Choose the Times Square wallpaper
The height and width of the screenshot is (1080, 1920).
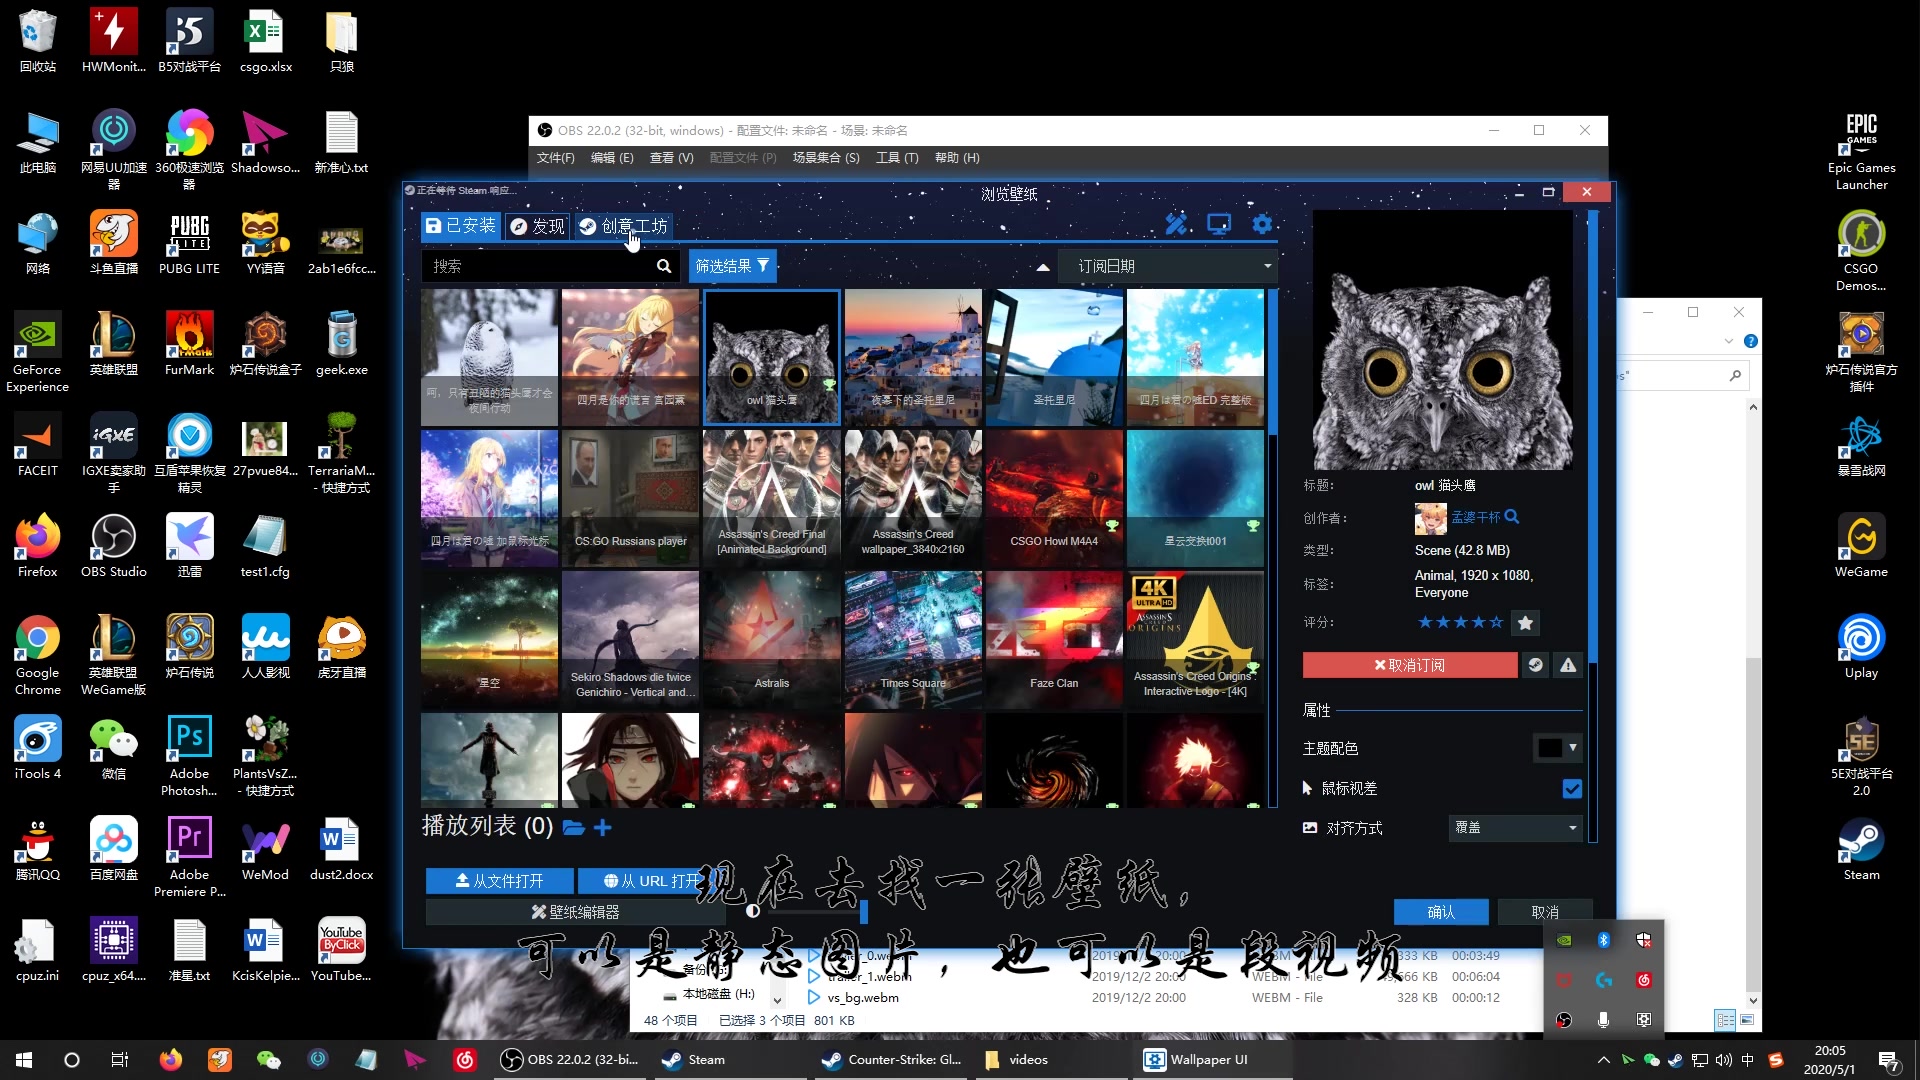(x=913, y=640)
